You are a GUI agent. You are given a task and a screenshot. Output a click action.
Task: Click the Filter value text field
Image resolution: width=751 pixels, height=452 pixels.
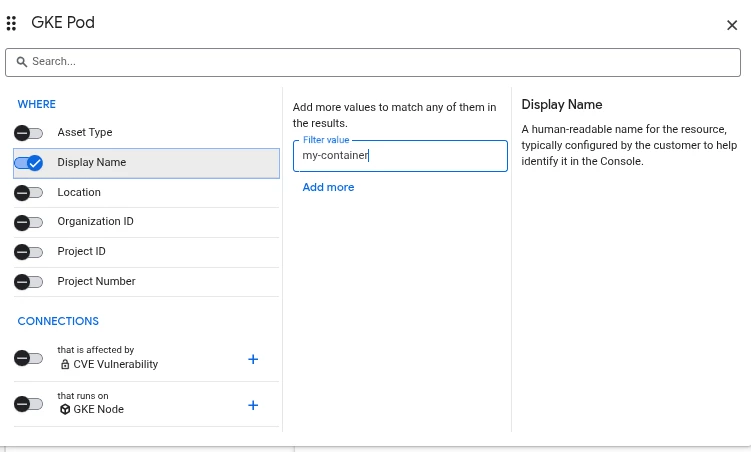pos(400,156)
